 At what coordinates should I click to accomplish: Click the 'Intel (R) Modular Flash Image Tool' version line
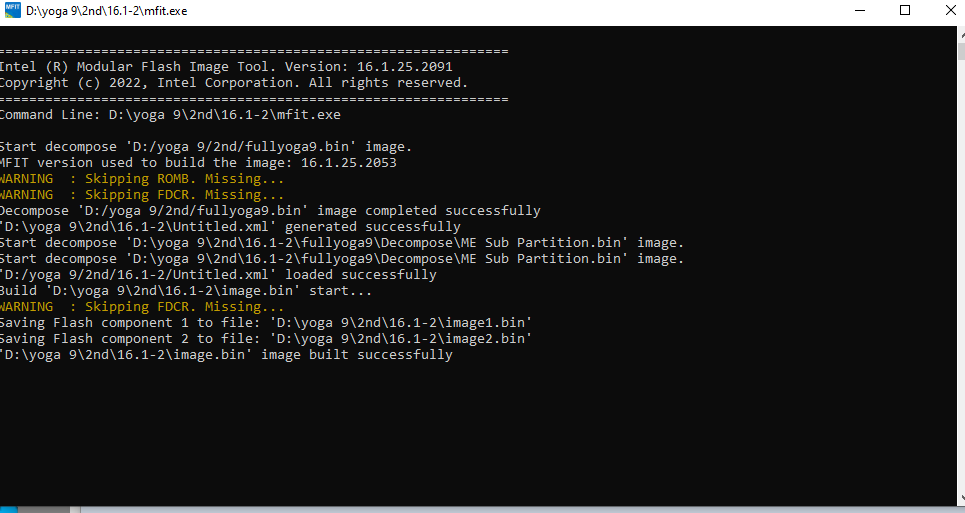pos(226,66)
